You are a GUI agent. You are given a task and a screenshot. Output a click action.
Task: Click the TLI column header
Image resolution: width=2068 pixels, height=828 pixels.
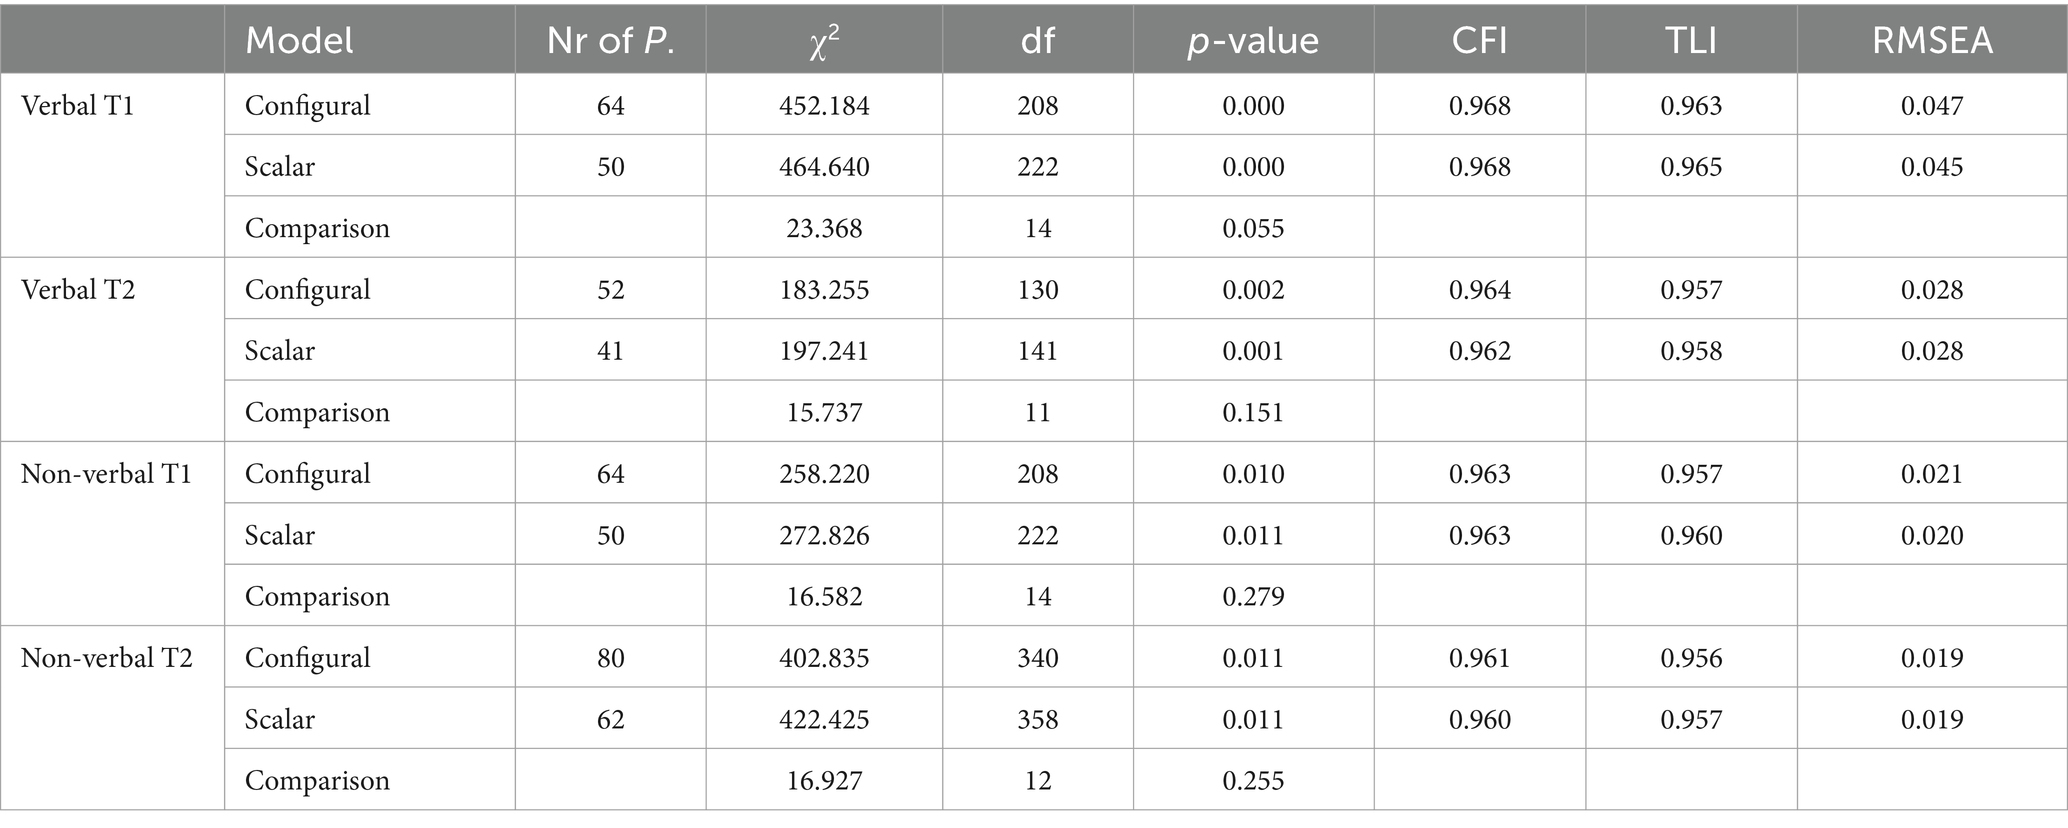point(1691,40)
